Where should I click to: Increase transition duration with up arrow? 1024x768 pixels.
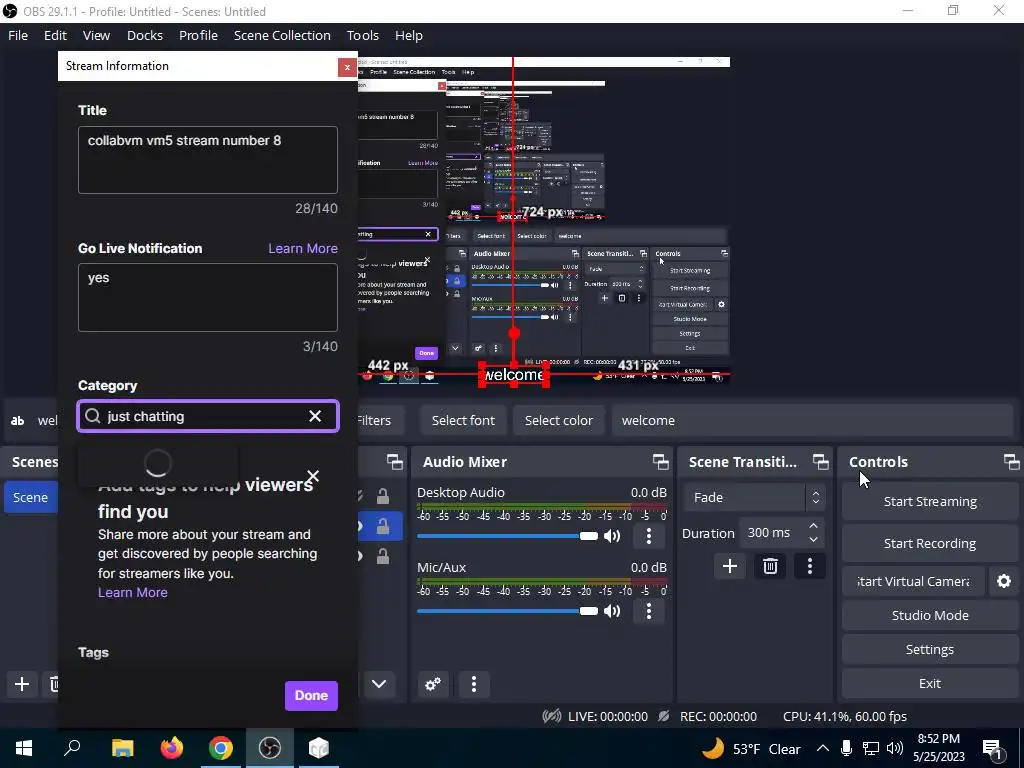point(813,526)
